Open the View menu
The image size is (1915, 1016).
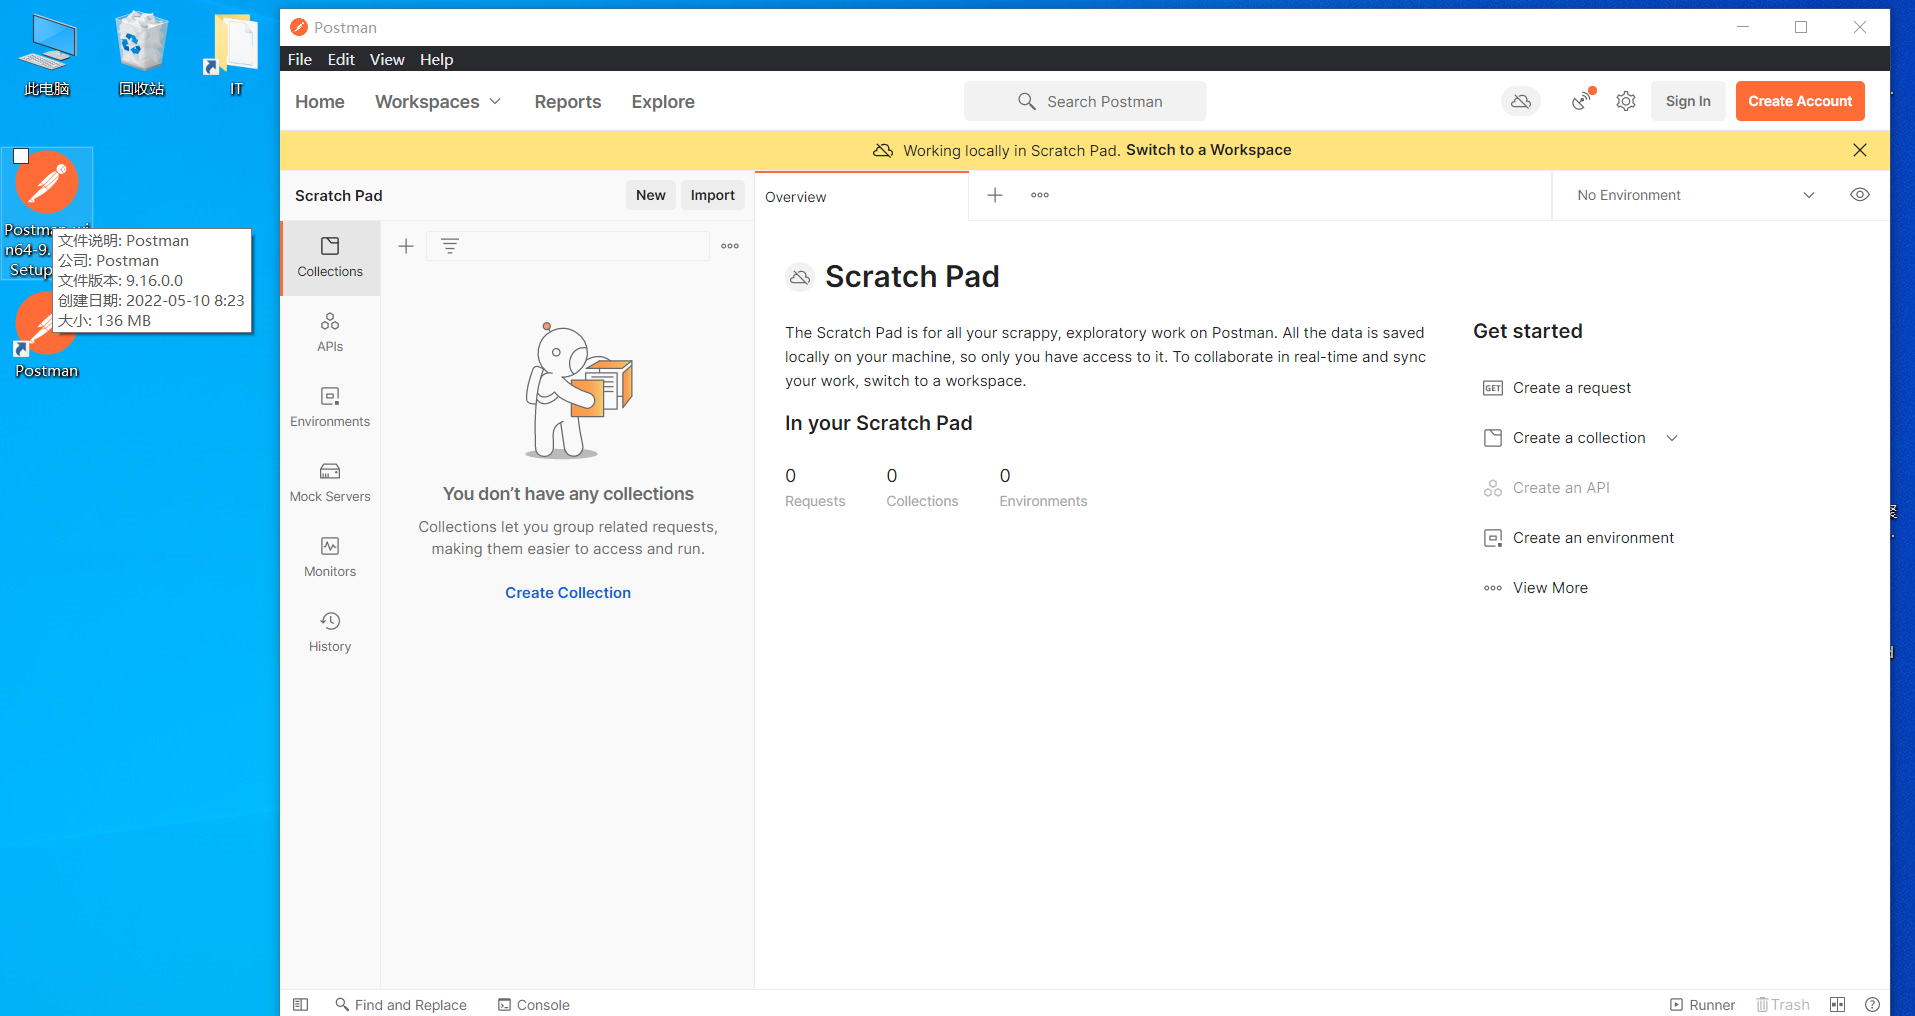(x=387, y=59)
